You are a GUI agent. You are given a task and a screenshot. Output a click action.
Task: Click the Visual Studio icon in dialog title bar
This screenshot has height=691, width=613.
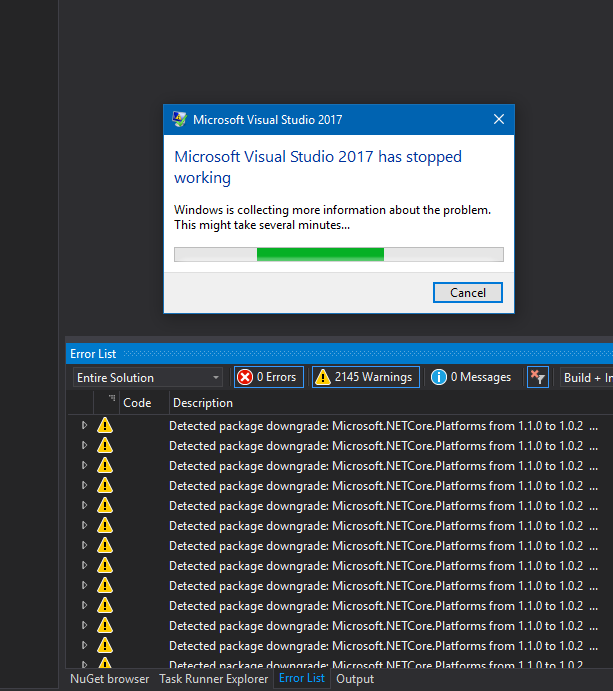179,119
